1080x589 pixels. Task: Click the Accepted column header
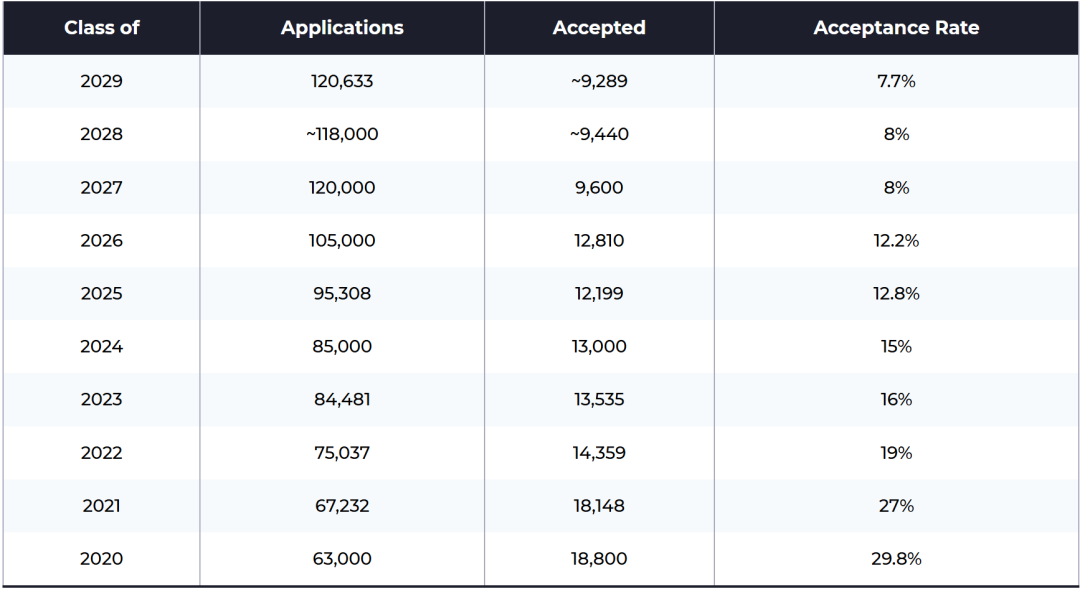click(599, 28)
